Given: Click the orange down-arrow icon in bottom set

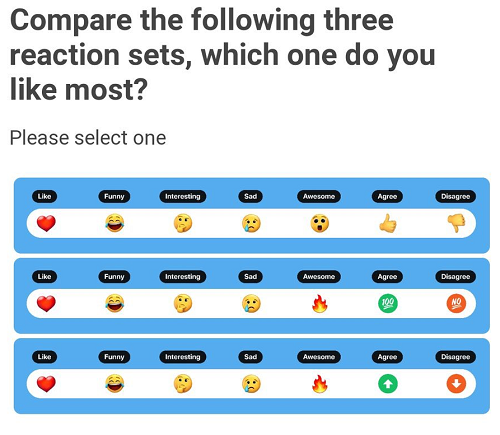Looking at the screenshot, I should coord(456,384).
